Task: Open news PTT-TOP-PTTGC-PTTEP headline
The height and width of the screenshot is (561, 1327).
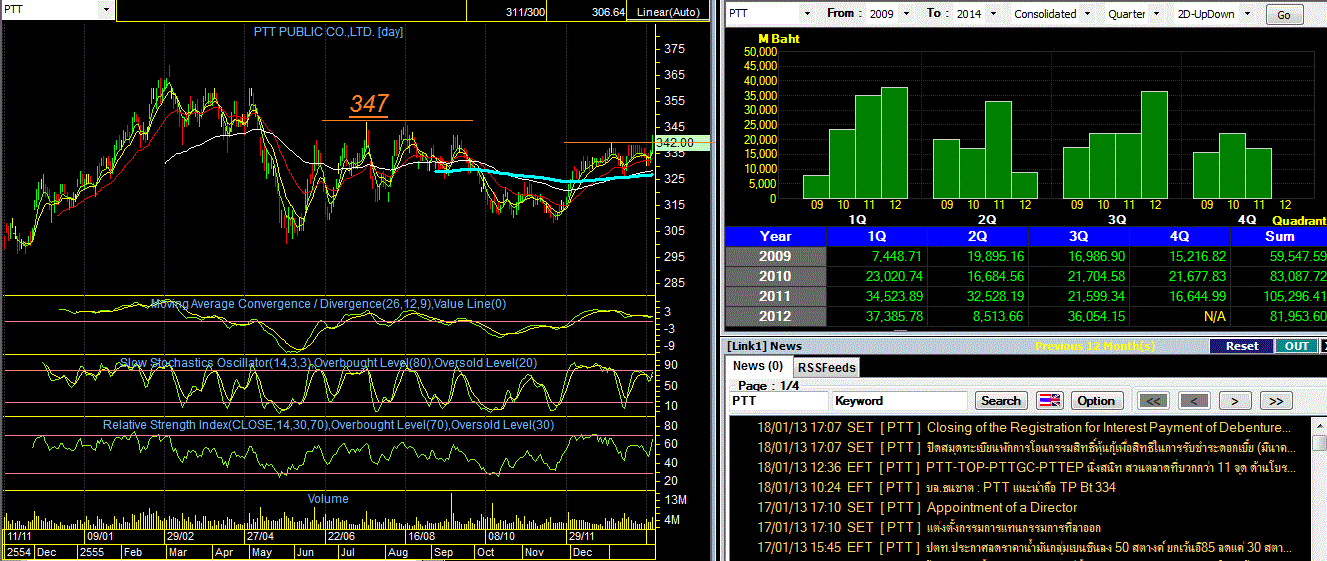Action: point(1108,467)
